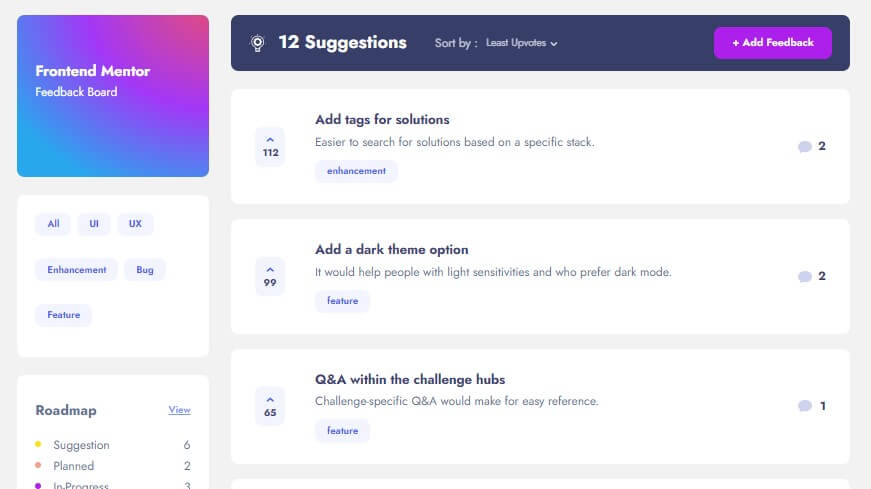Click comment bubble on Add tags for solutions
Viewport: 871px width, 489px height.
804,147
